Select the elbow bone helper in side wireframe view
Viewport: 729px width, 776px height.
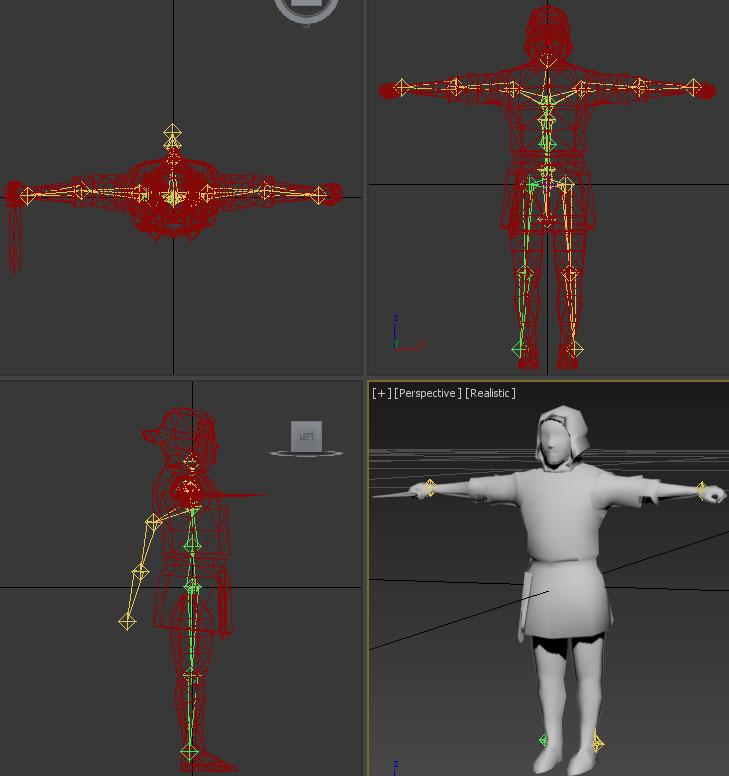[x=140, y=572]
